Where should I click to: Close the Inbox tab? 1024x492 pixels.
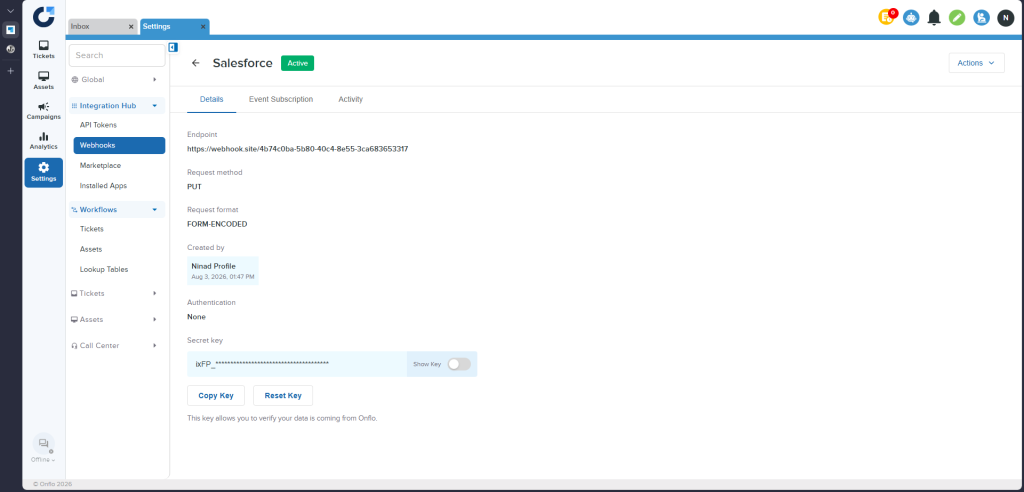pyautogui.click(x=131, y=27)
